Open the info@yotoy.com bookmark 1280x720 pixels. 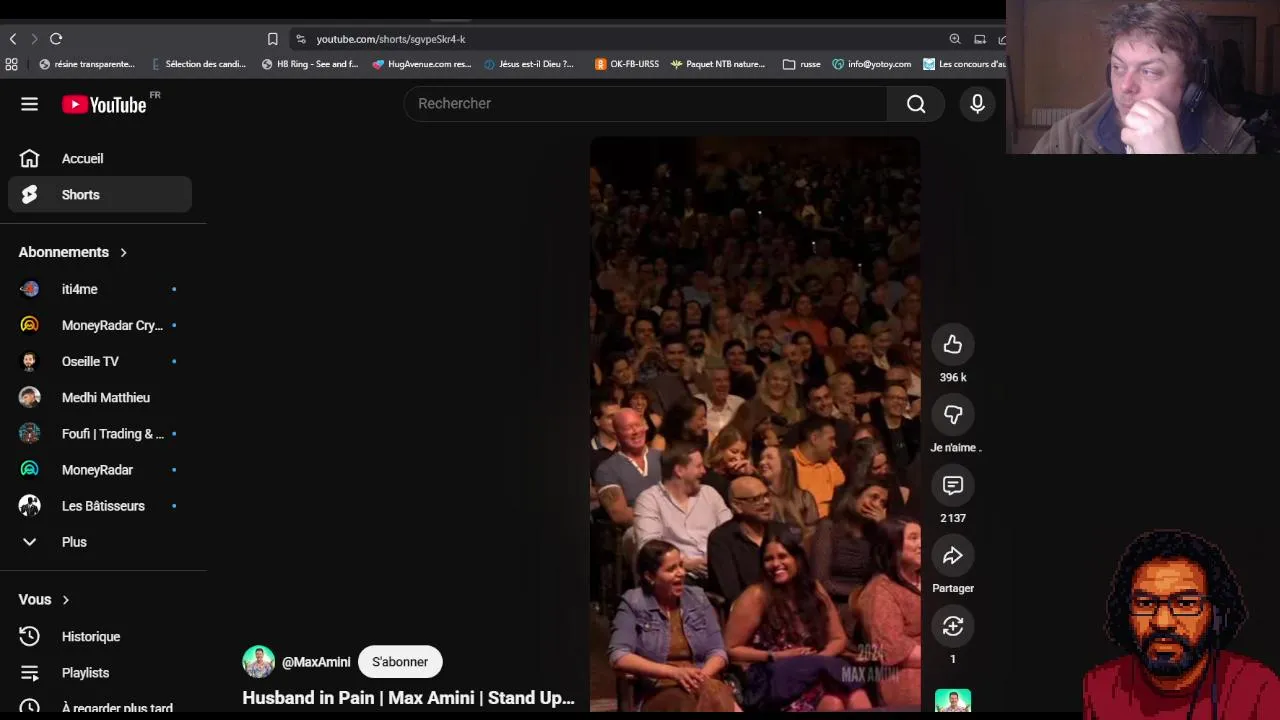(872, 64)
